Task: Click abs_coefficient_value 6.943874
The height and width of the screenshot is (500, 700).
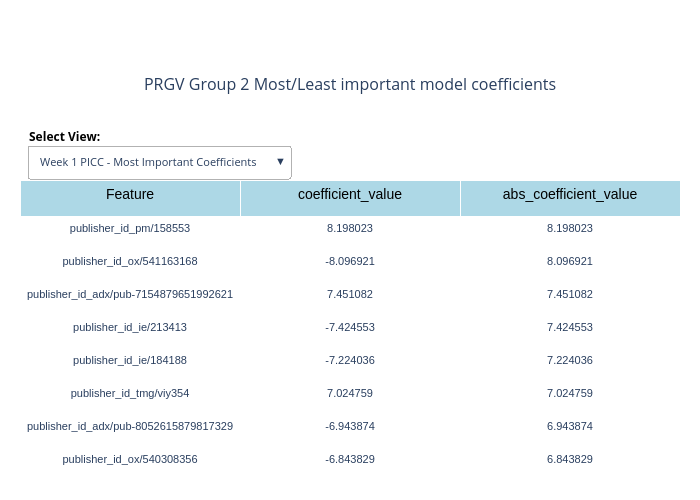Action: pyautogui.click(x=570, y=426)
